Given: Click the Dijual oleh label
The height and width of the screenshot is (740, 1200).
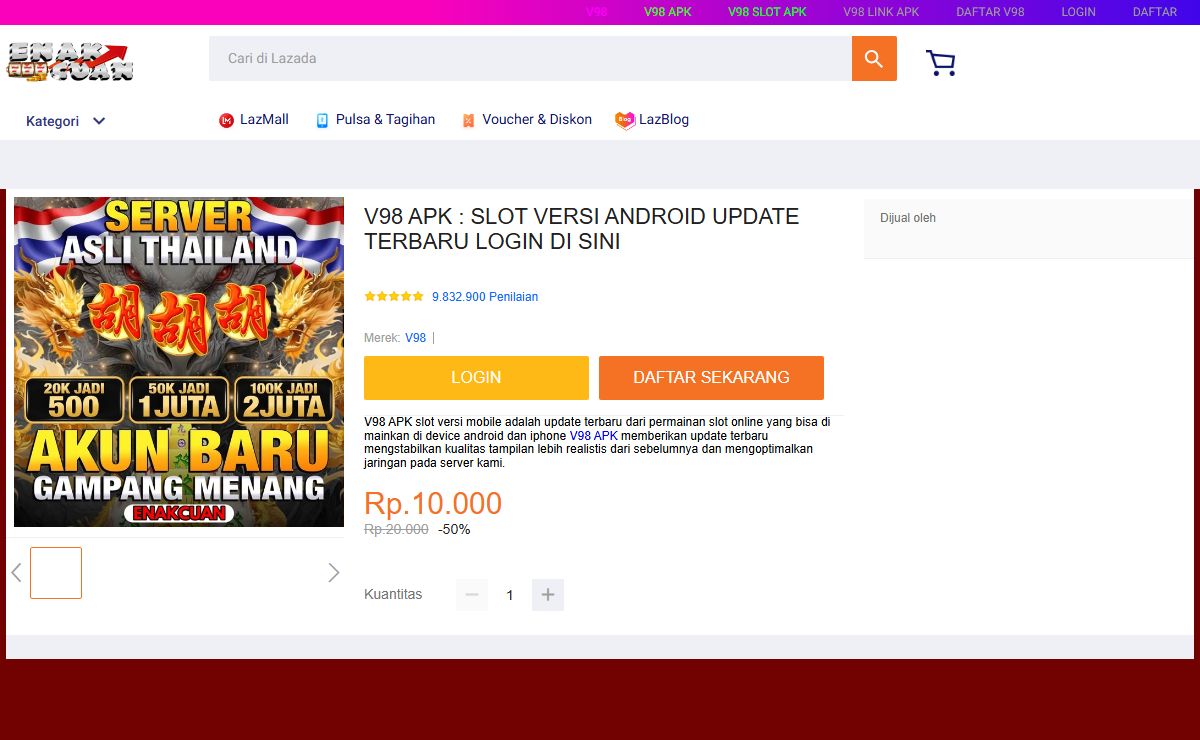Looking at the screenshot, I should (x=908, y=218).
